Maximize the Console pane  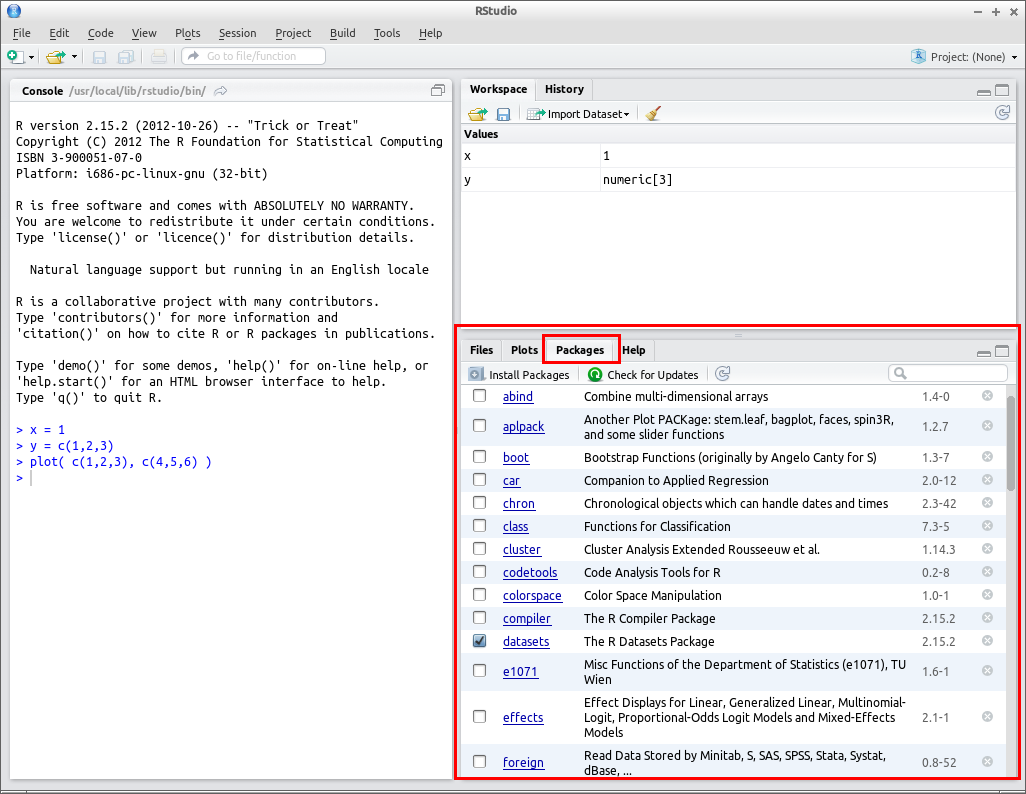coord(438,90)
